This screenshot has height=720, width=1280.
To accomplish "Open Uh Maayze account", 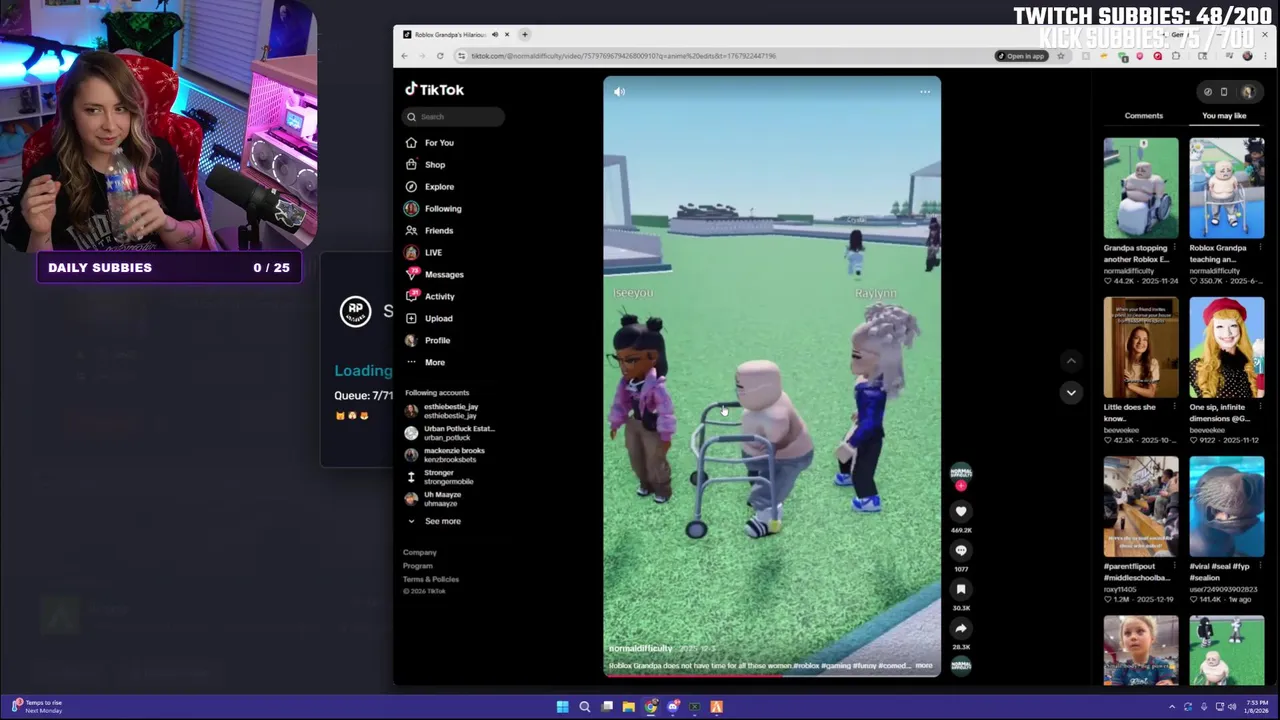I will [433, 499].
